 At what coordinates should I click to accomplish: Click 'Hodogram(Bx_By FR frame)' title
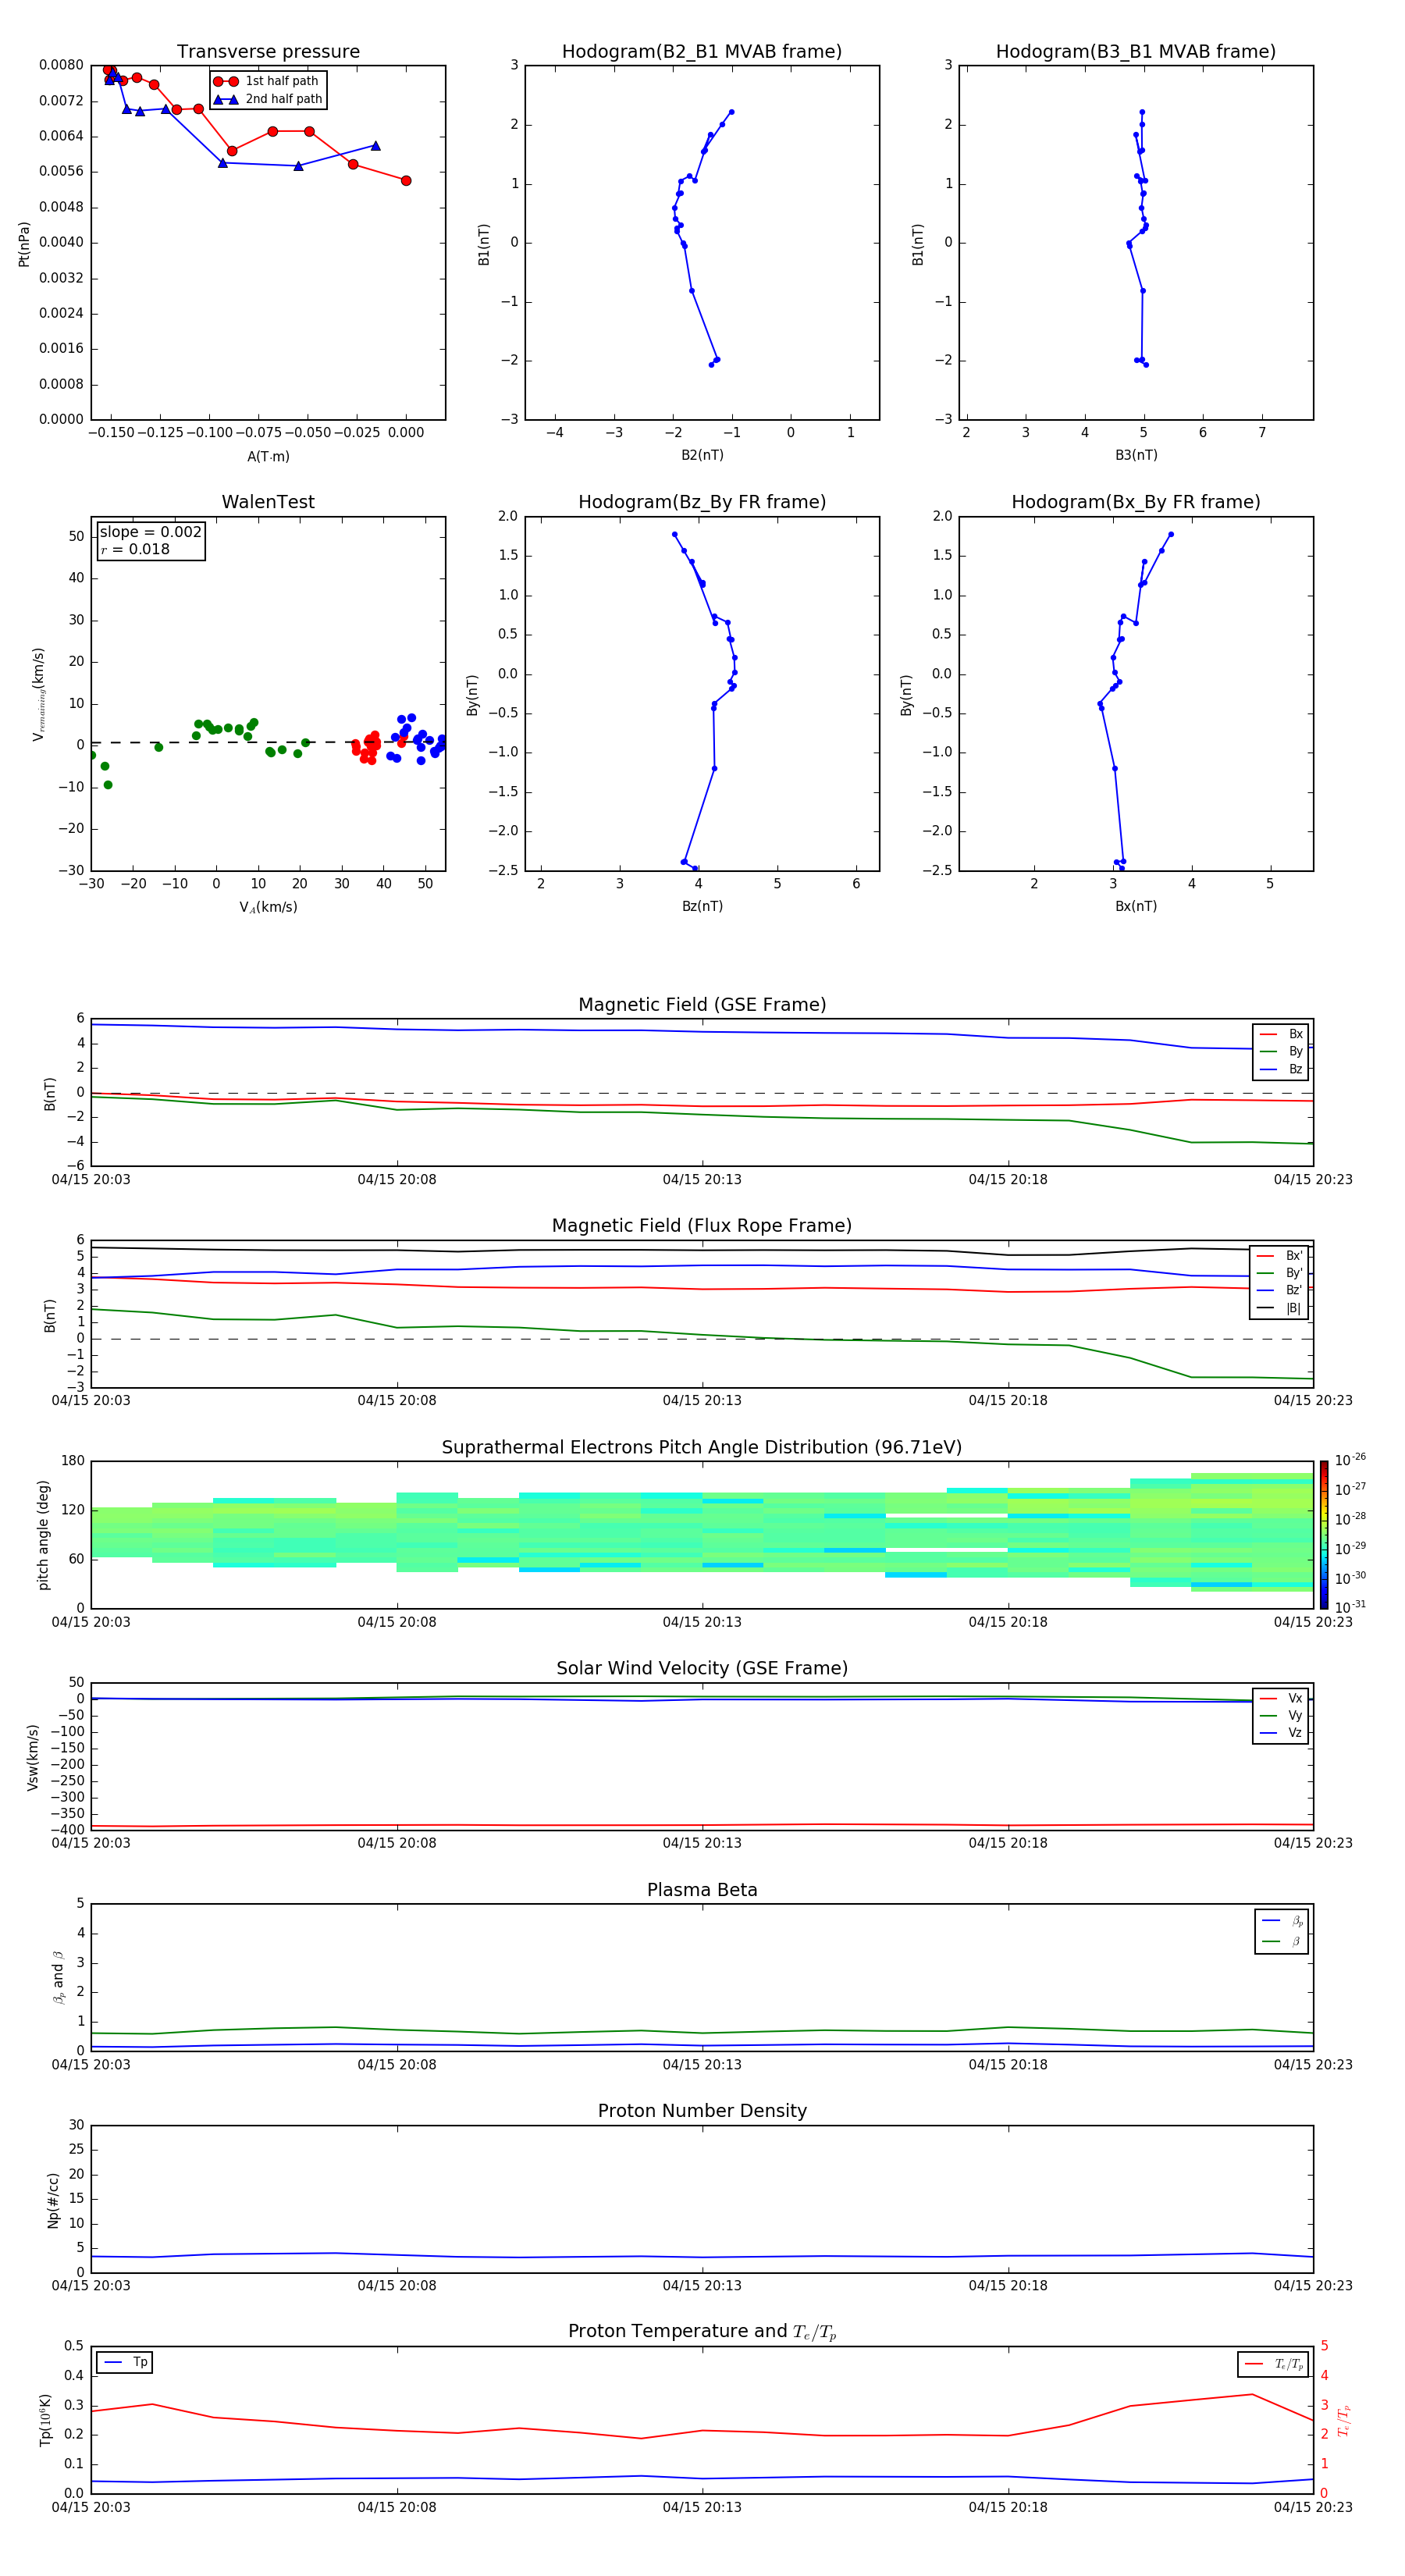[1136, 502]
